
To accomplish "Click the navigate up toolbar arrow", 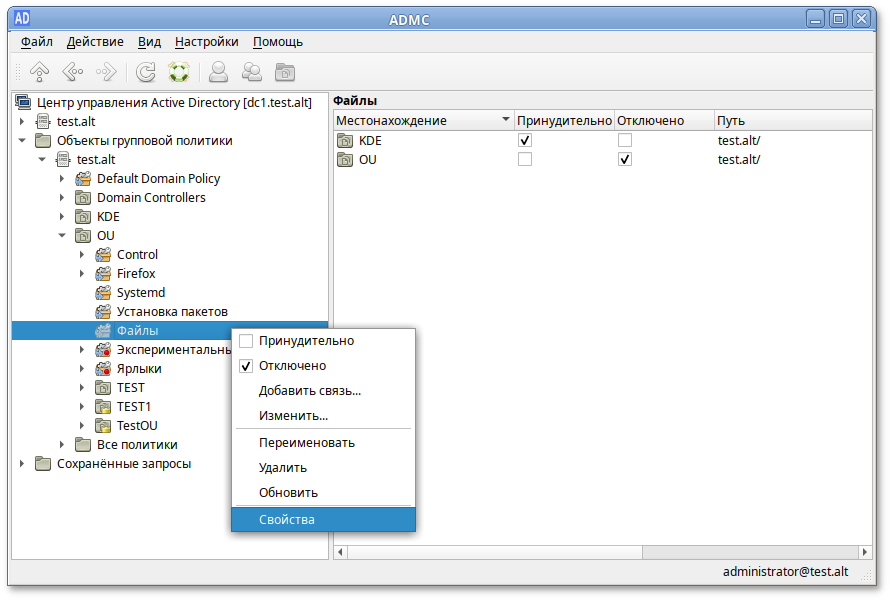I will tap(39, 72).
